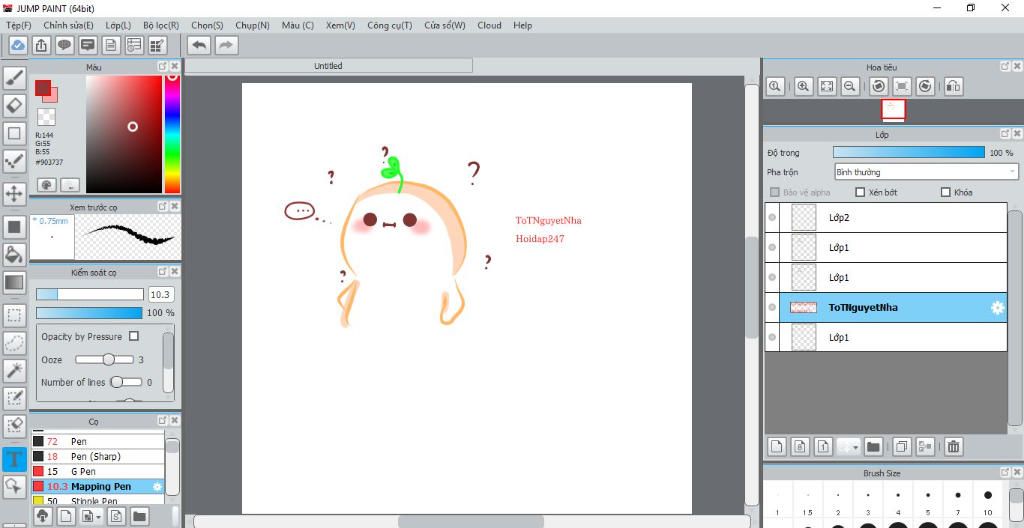This screenshot has width=1024, height=528.
Task: Open brush folder icon in Cọ panel
Action: (x=138, y=516)
